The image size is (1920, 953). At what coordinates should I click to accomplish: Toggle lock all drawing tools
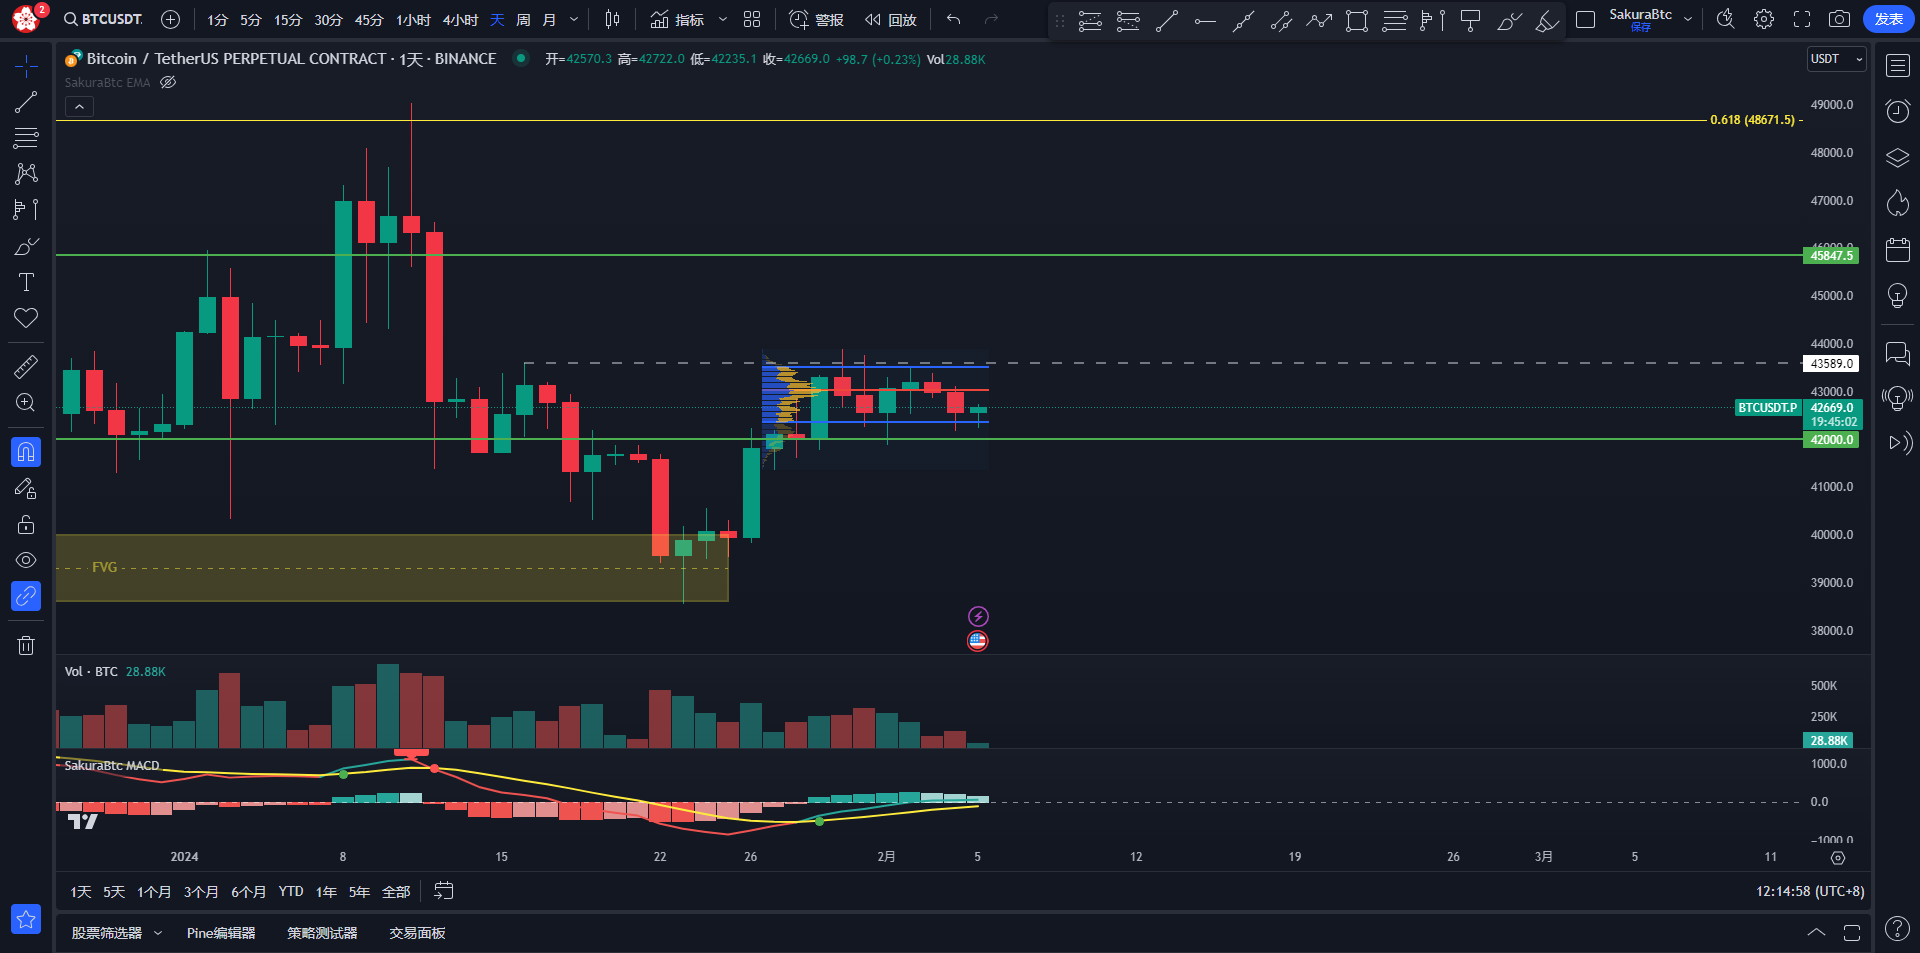(26, 524)
